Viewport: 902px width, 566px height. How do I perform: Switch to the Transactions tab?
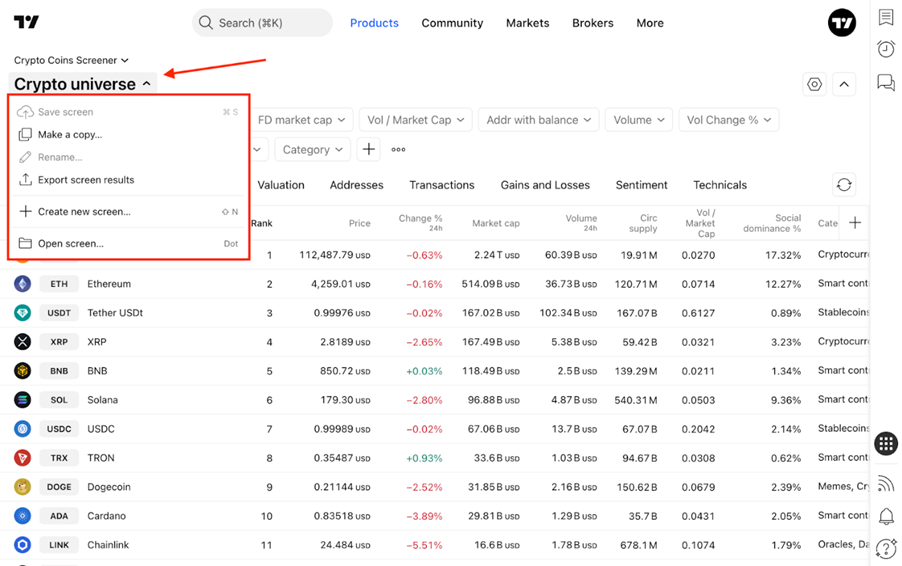(442, 185)
